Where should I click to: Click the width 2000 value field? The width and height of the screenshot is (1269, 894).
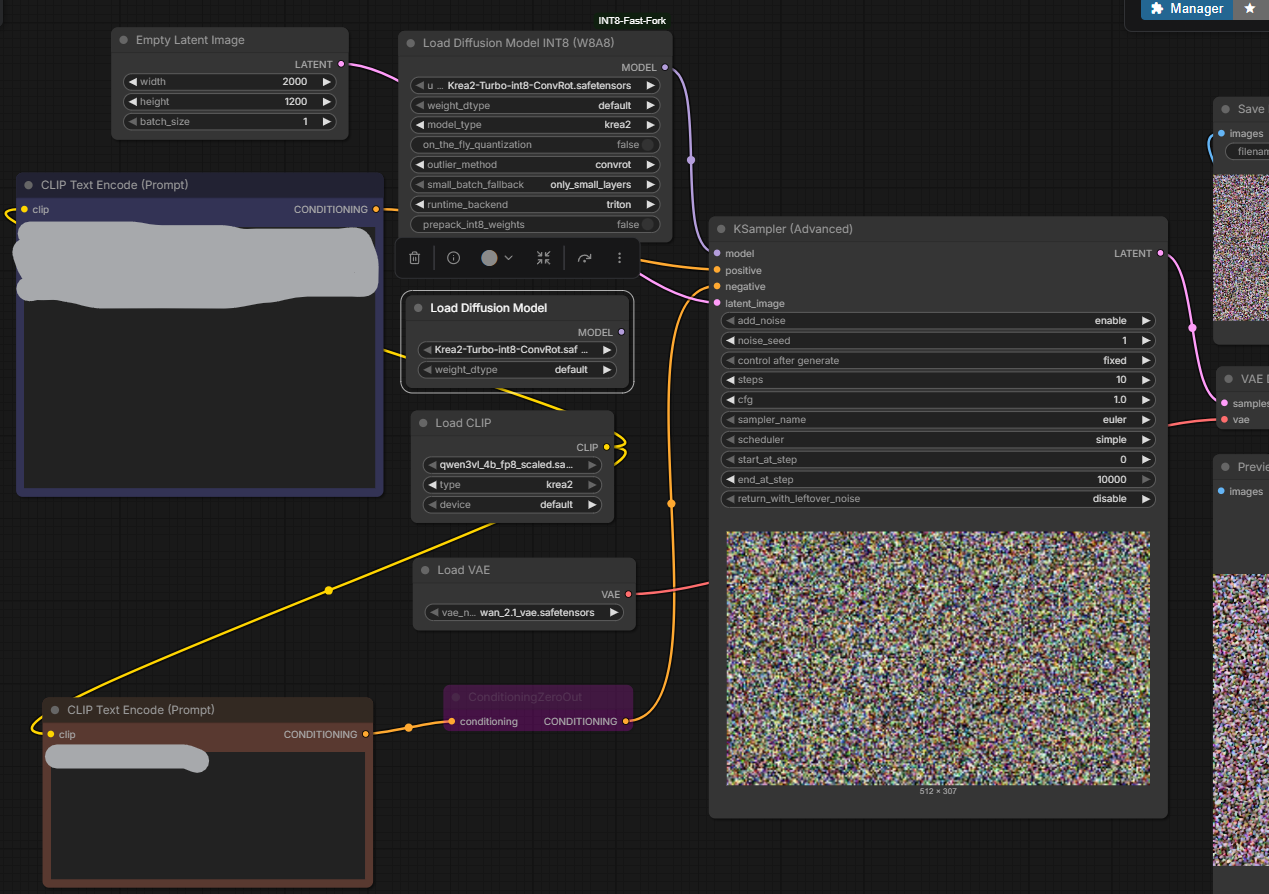pos(229,82)
